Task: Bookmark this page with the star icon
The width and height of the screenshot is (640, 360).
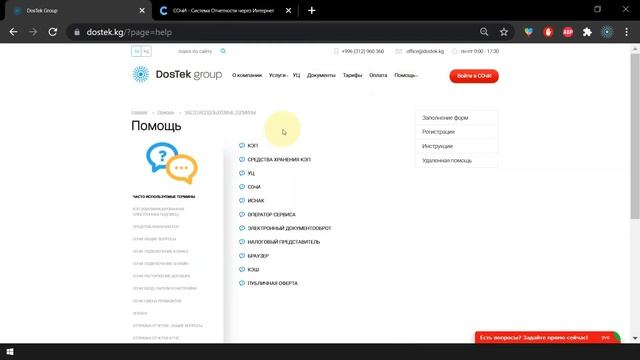Action: pos(504,32)
